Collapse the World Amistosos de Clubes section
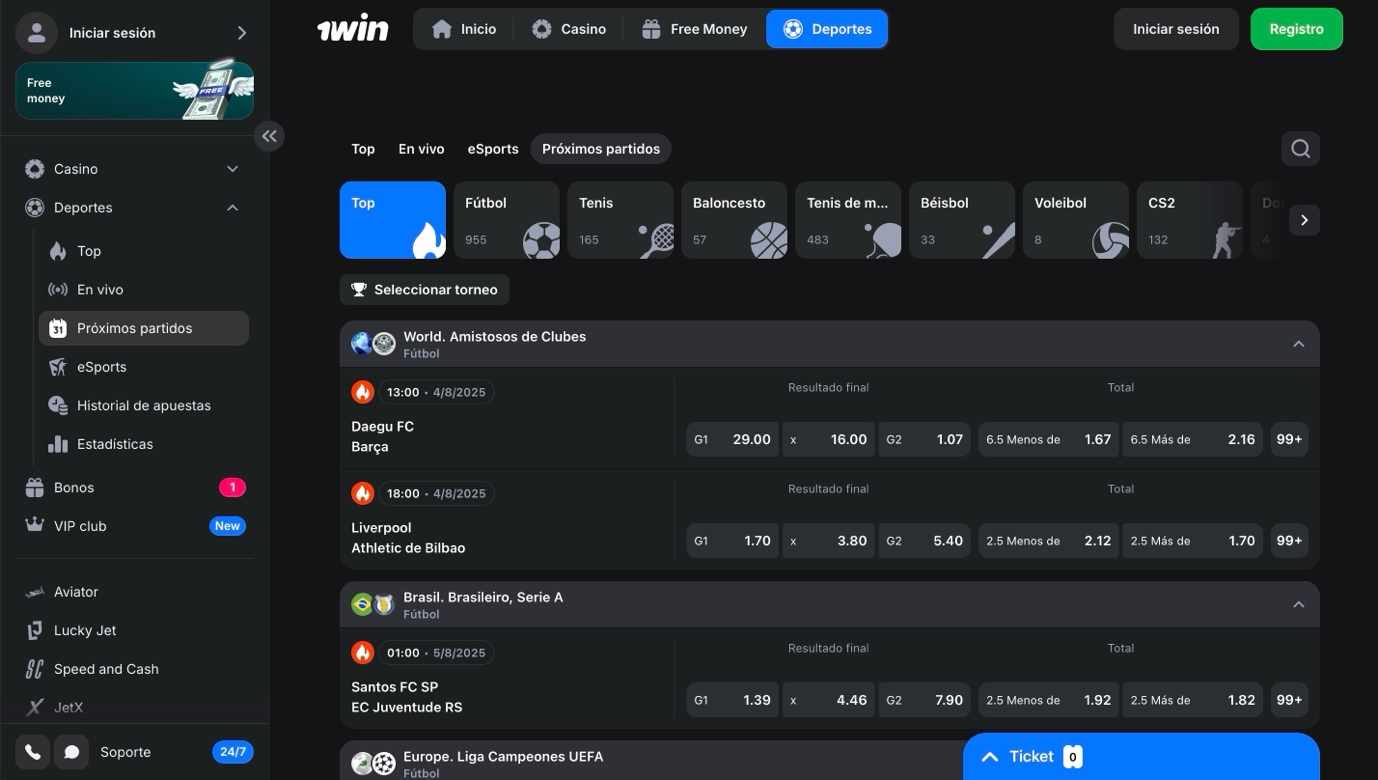Viewport: 1378px width, 780px height. pos(1296,341)
